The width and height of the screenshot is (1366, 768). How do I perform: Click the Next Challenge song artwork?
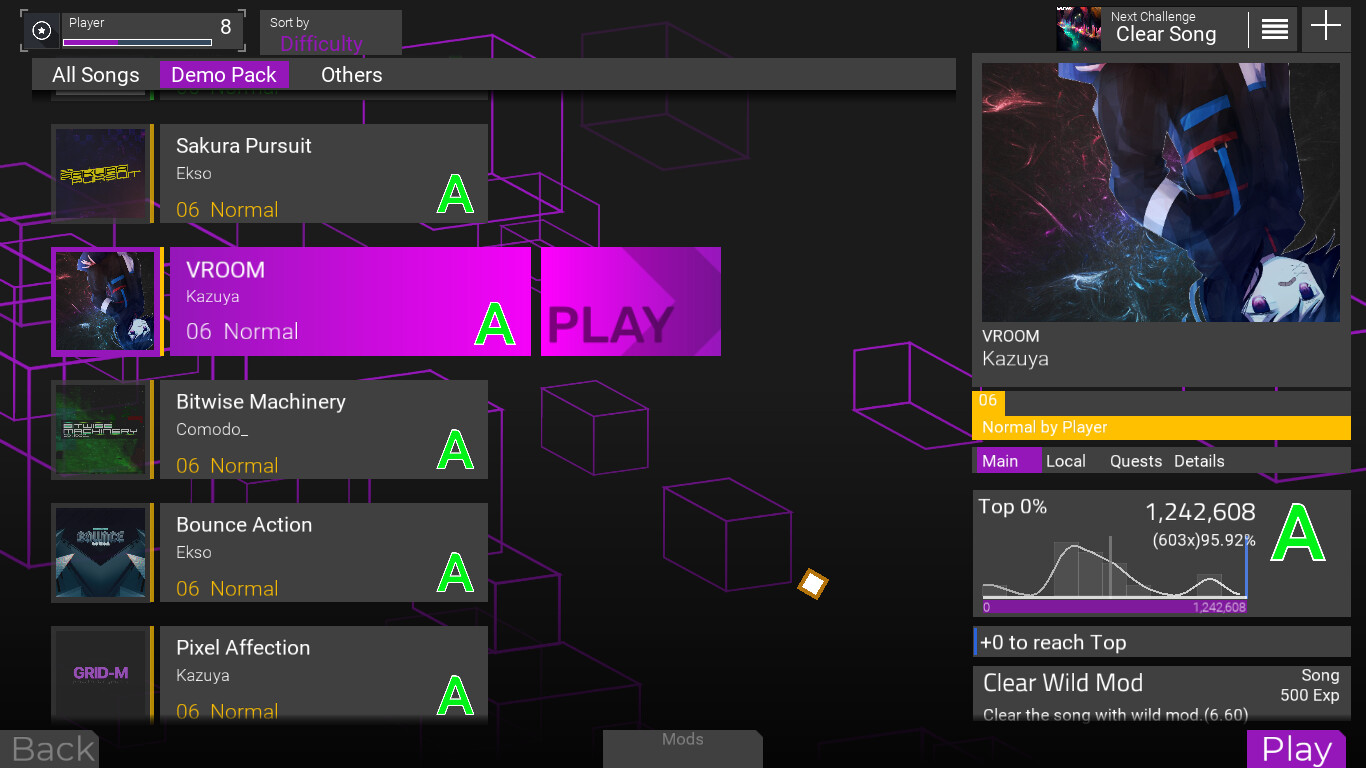1078,28
